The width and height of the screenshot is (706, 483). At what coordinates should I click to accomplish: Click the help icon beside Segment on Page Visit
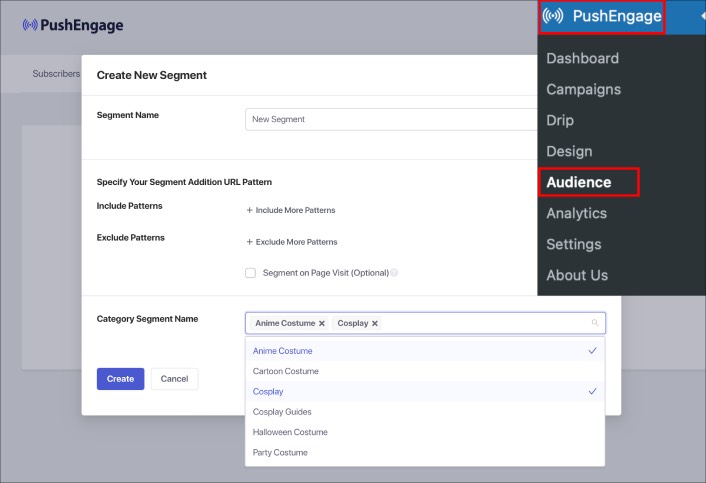click(x=394, y=272)
